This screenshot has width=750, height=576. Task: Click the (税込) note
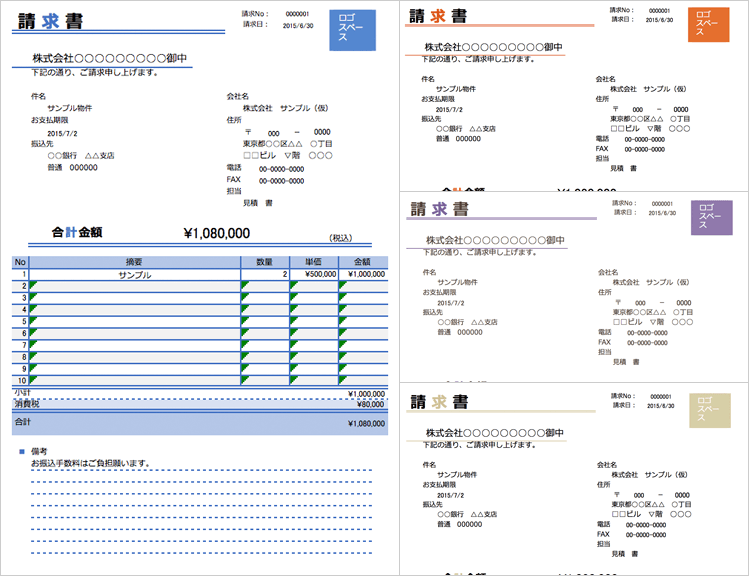(x=341, y=238)
